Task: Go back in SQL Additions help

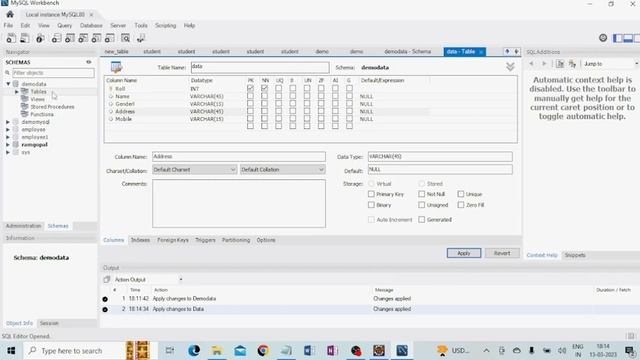Action: coord(531,64)
